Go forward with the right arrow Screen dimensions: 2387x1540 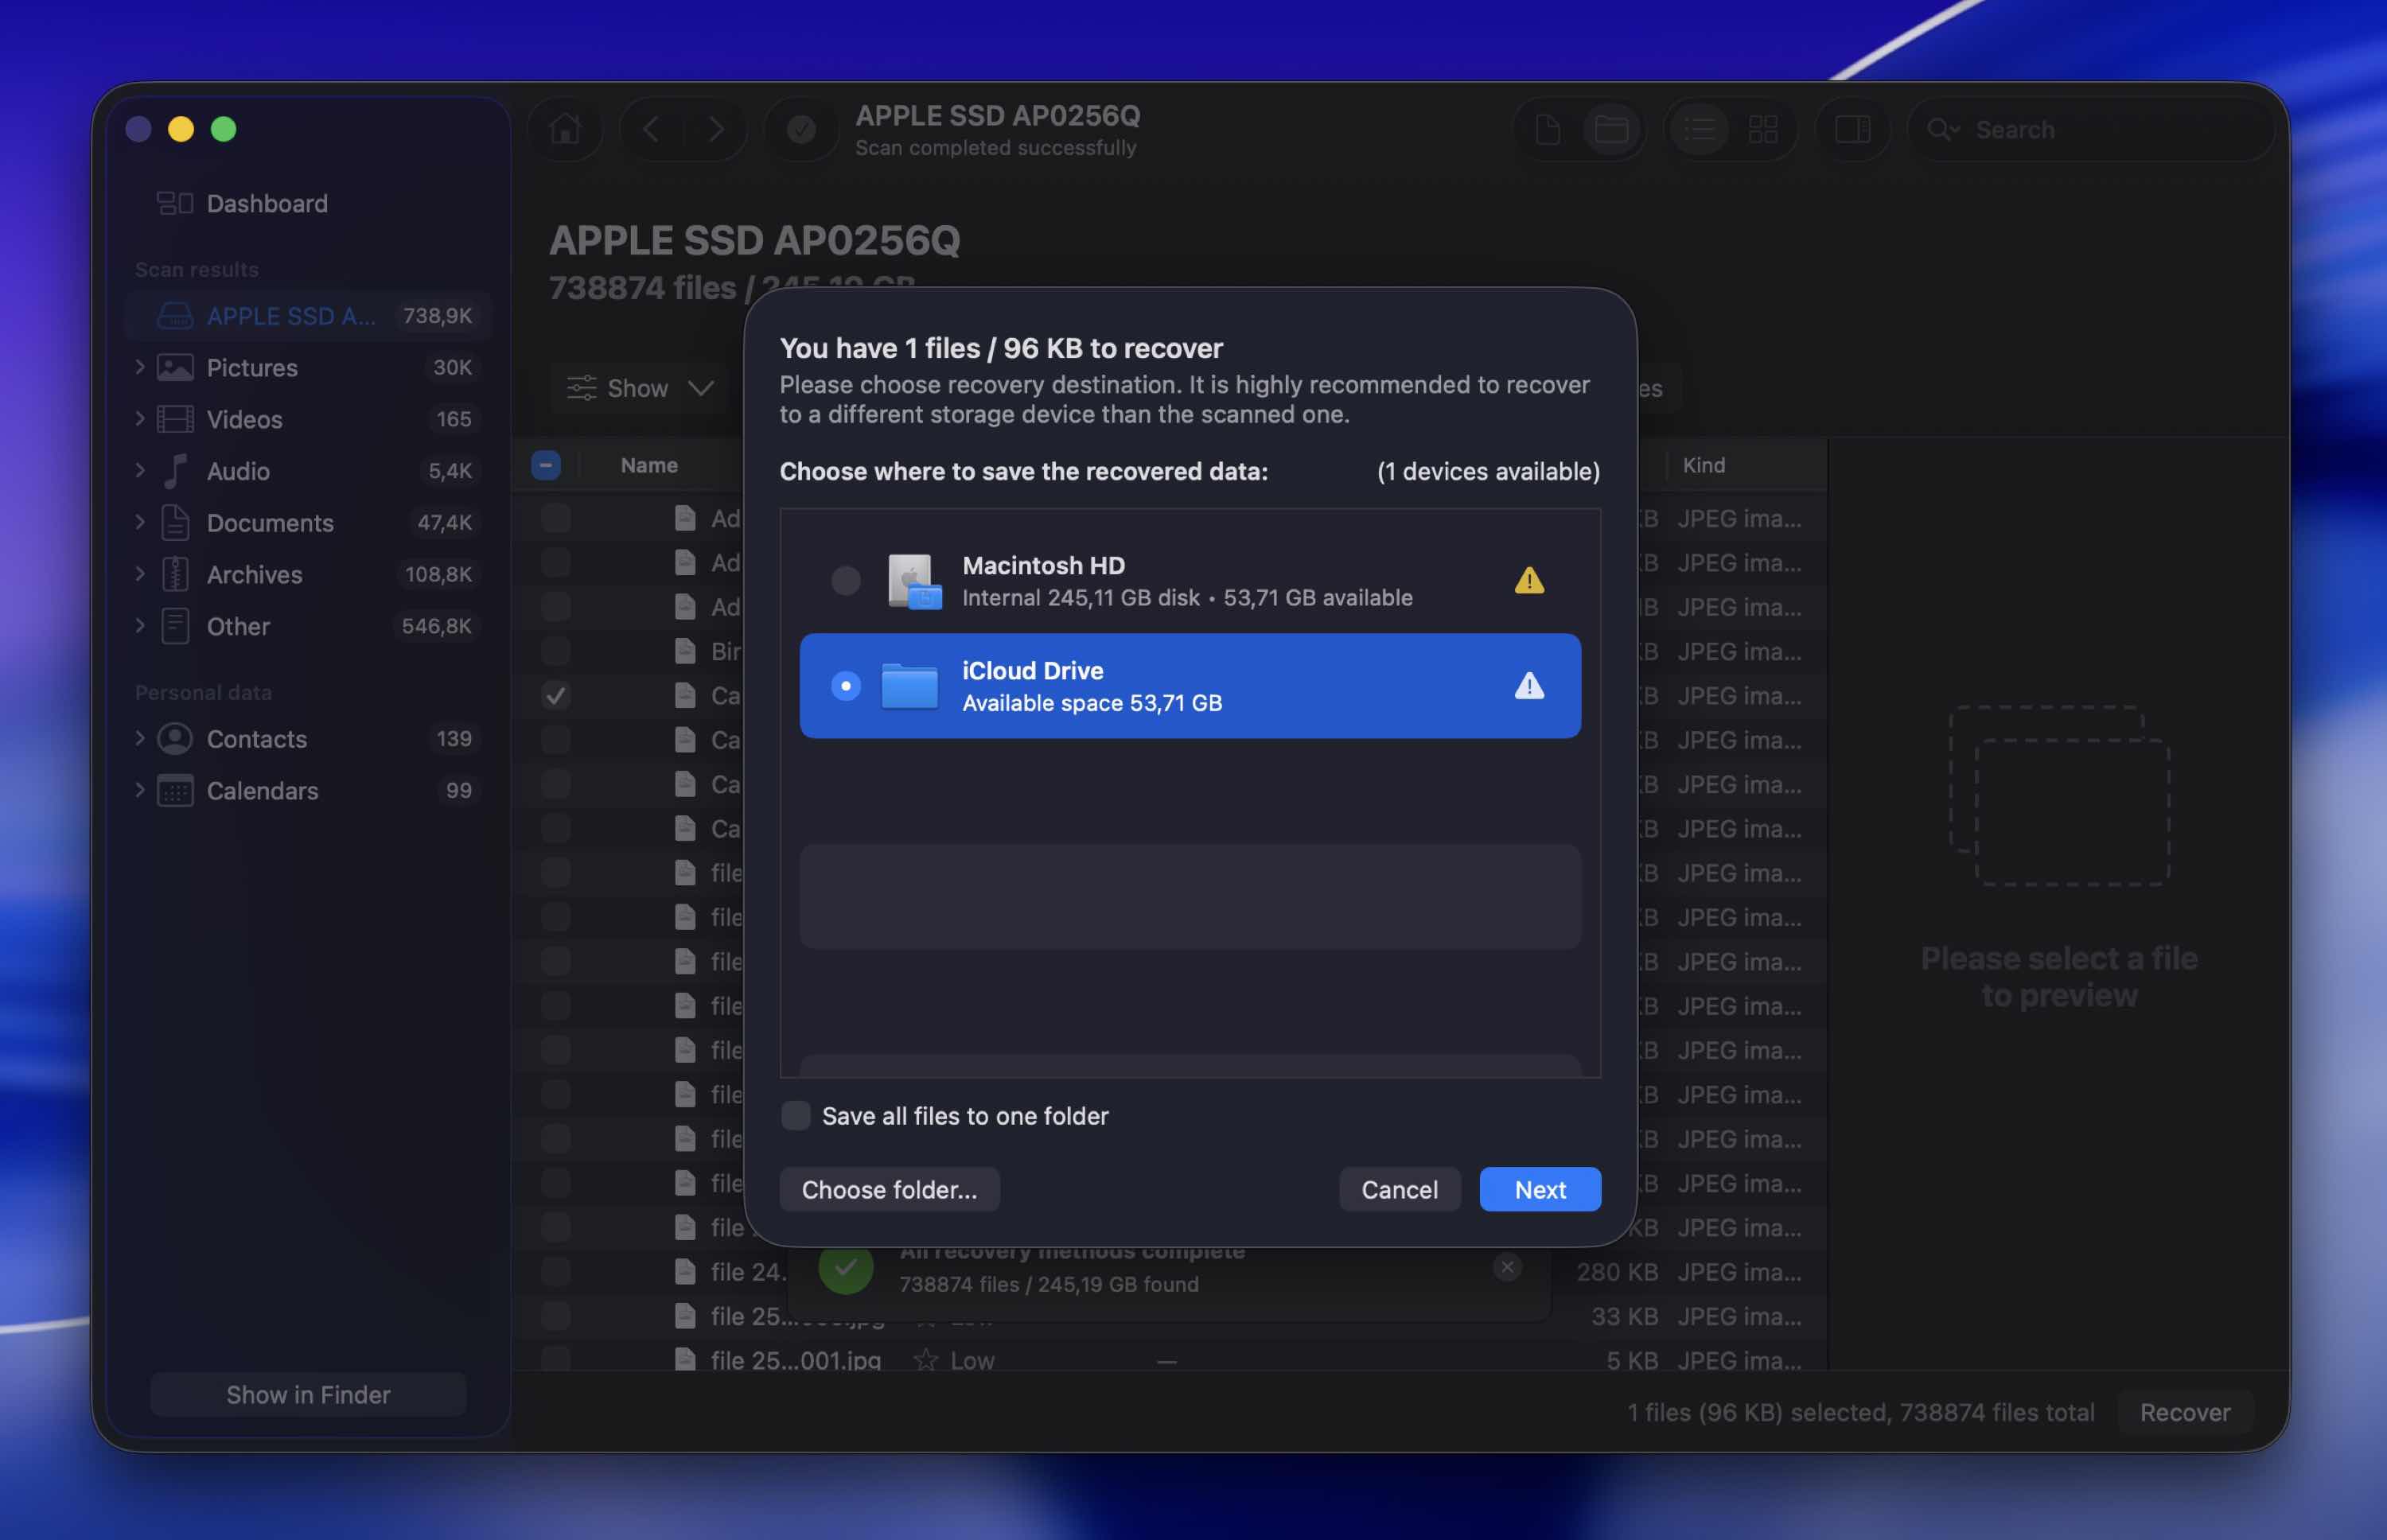pyautogui.click(x=716, y=129)
